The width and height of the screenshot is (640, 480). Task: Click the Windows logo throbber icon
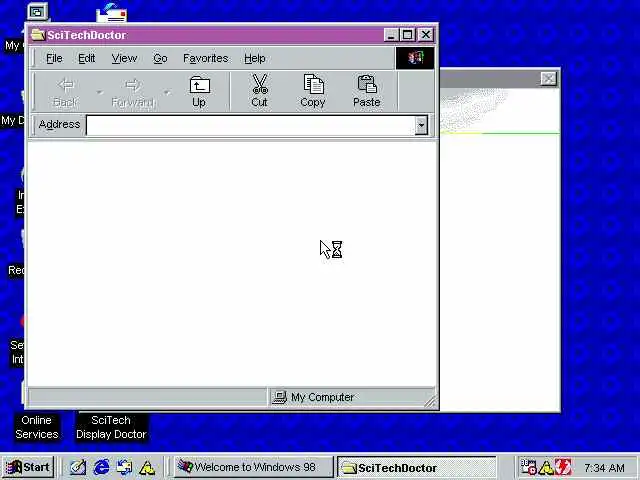click(415, 58)
